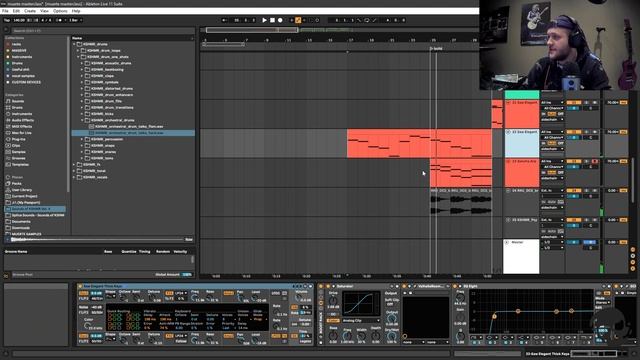Screen dimensions: 640x360
Task: Select the MIDI clip on track 22
Action: 419,143
